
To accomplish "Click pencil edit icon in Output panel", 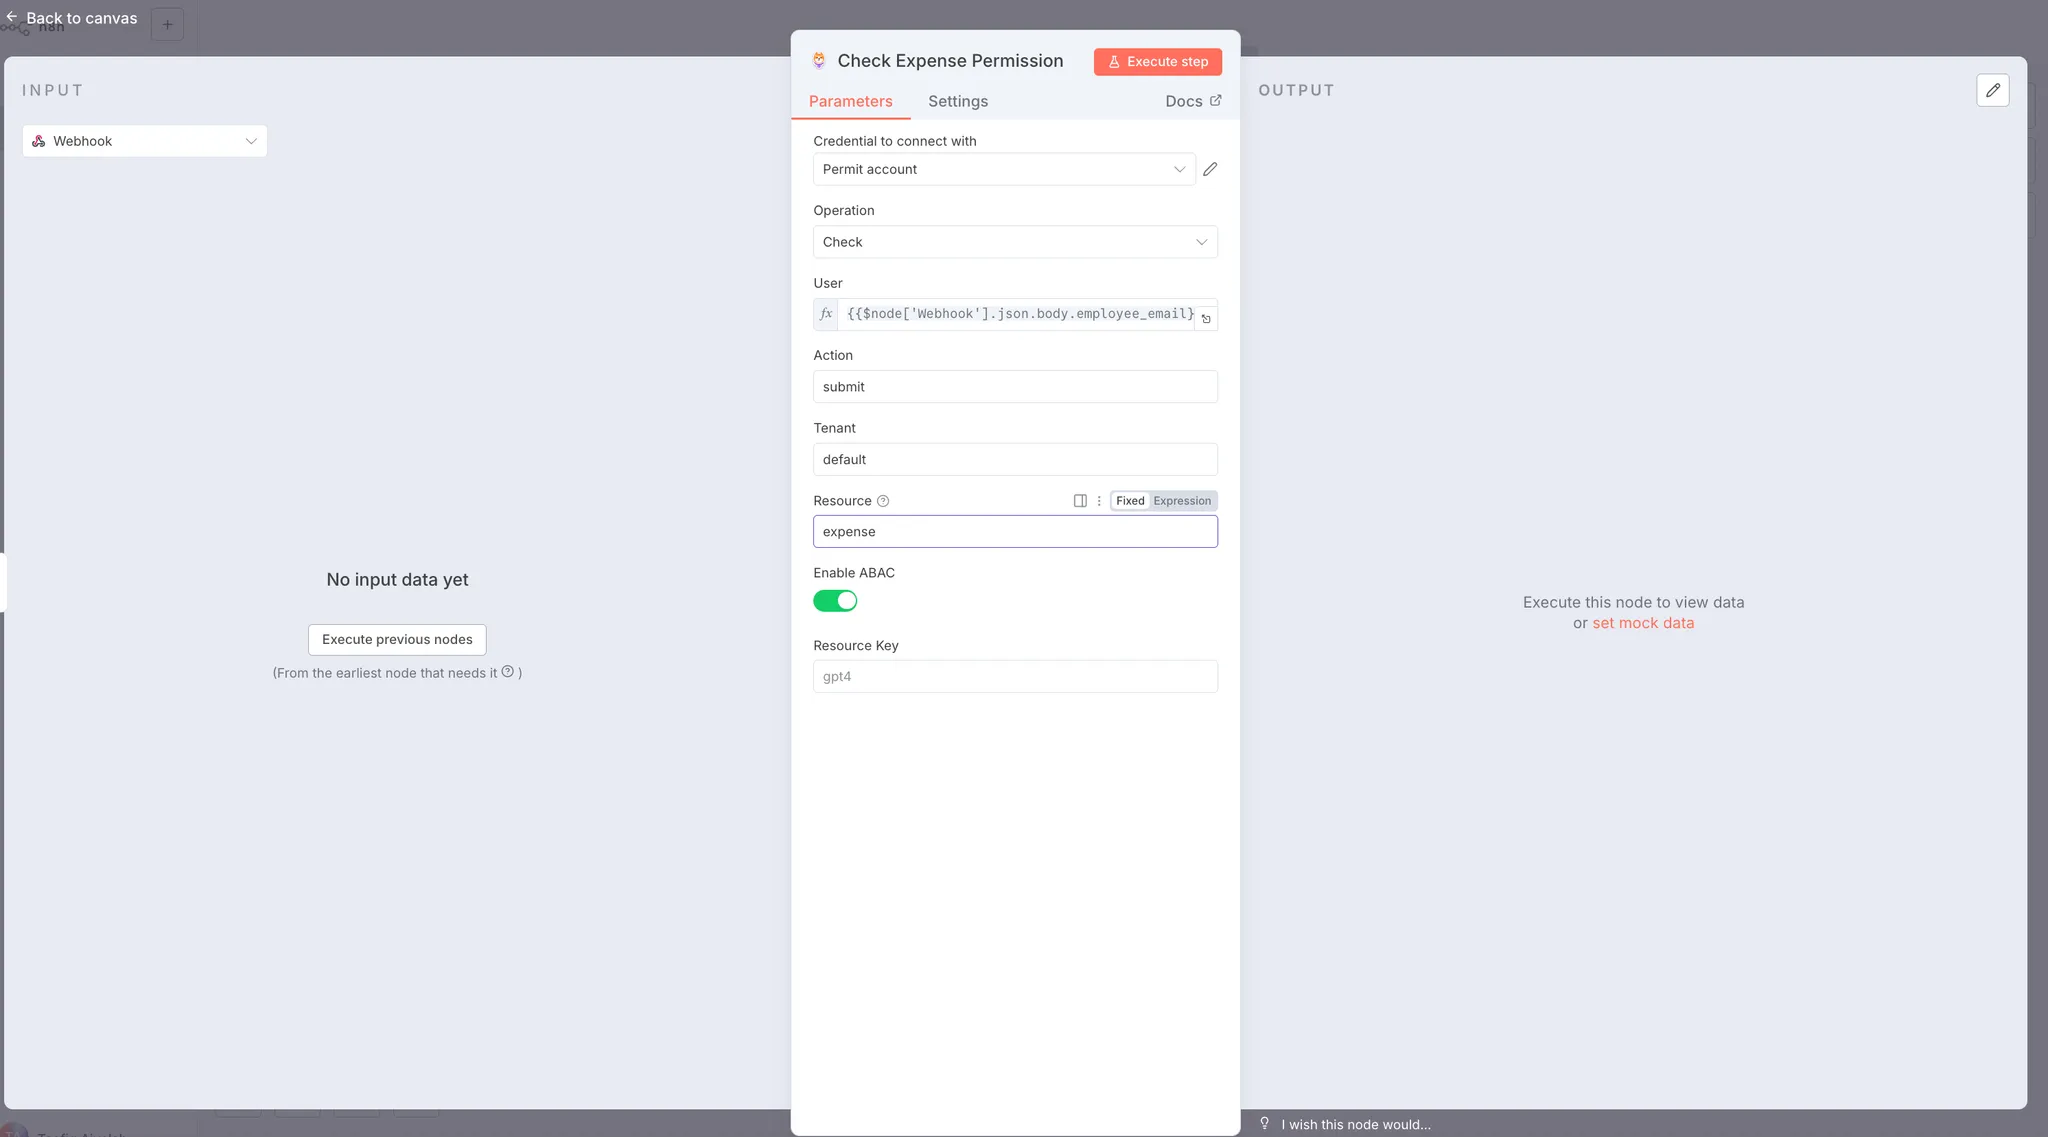I will (x=1992, y=90).
